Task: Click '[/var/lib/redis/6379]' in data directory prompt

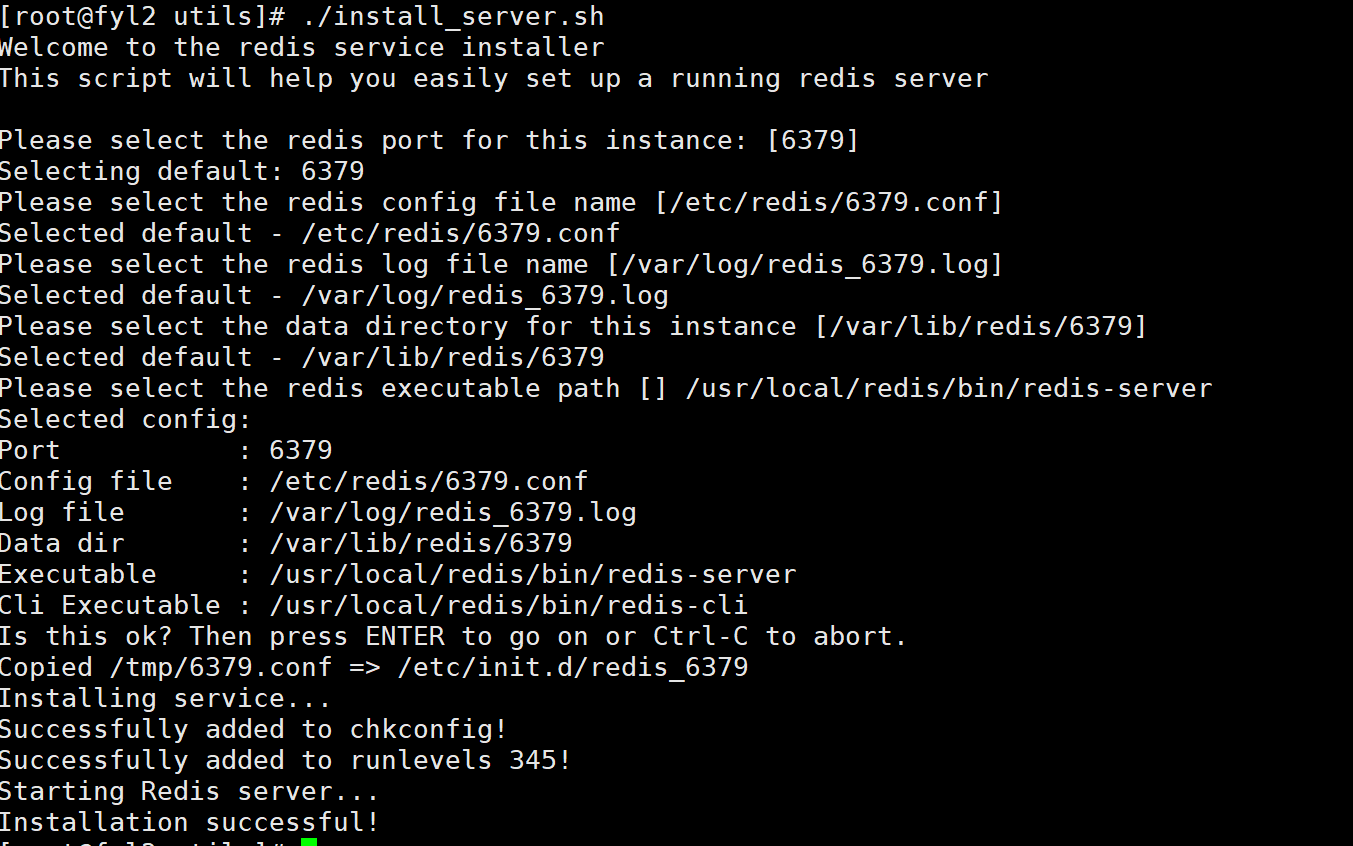Action: (x=981, y=326)
